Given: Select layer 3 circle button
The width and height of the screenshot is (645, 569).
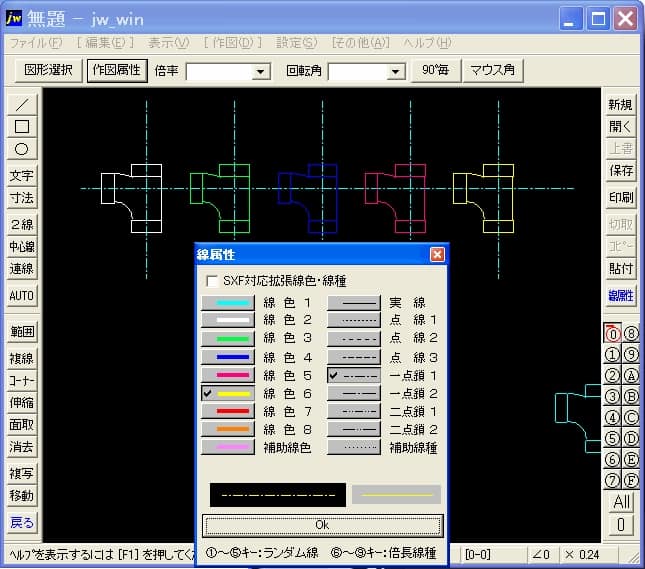Looking at the screenshot, I should pyautogui.click(x=613, y=396).
